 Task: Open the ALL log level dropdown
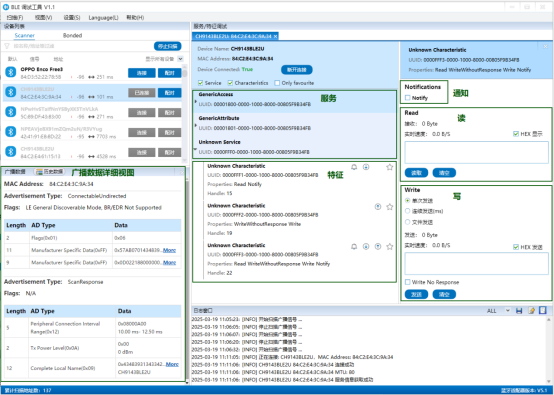point(498,311)
